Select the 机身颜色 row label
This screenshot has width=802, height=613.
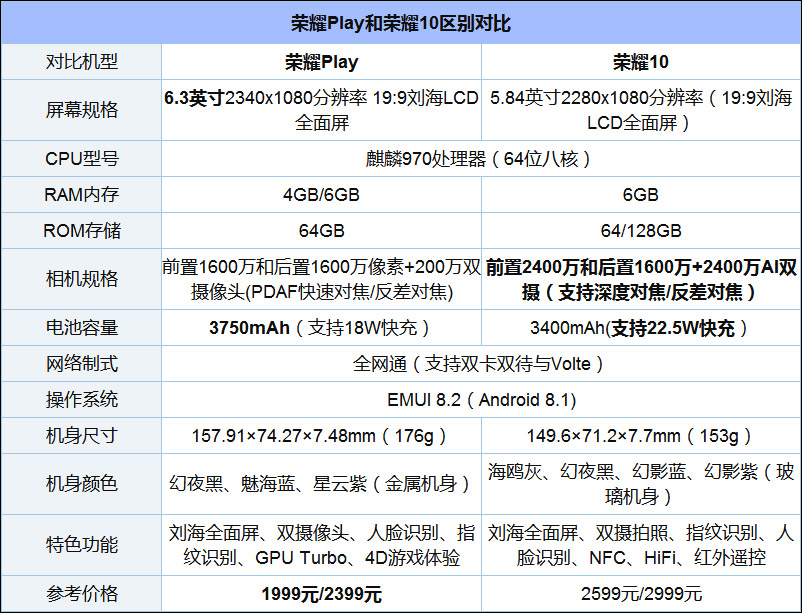pyautogui.click(x=82, y=484)
